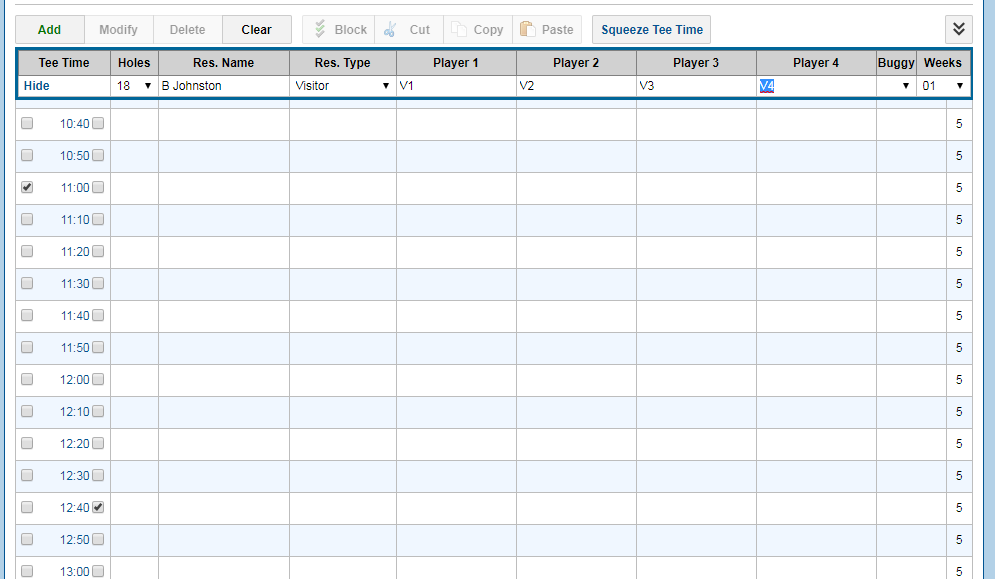This screenshot has height=579, width=995.
Task: Click the Buggy column header
Action: (896, 63)
